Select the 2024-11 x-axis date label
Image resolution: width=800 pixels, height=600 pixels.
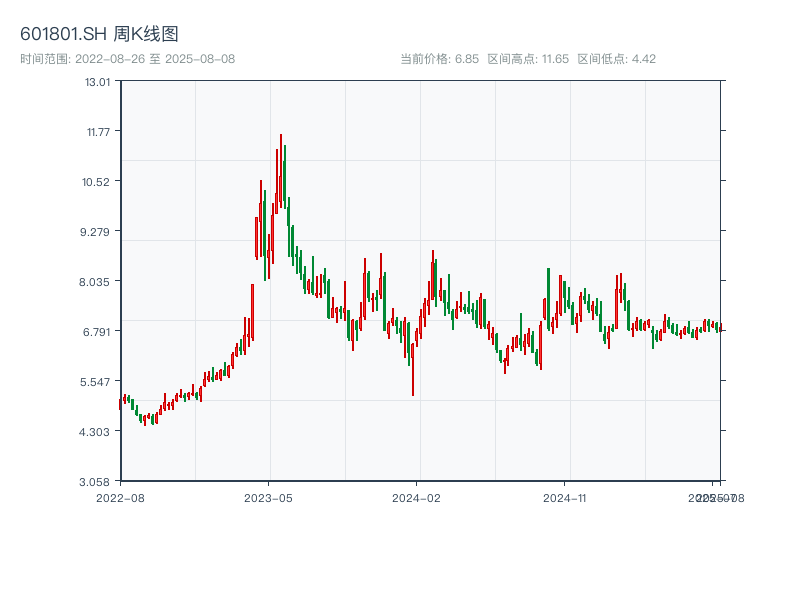coord(566,497)
